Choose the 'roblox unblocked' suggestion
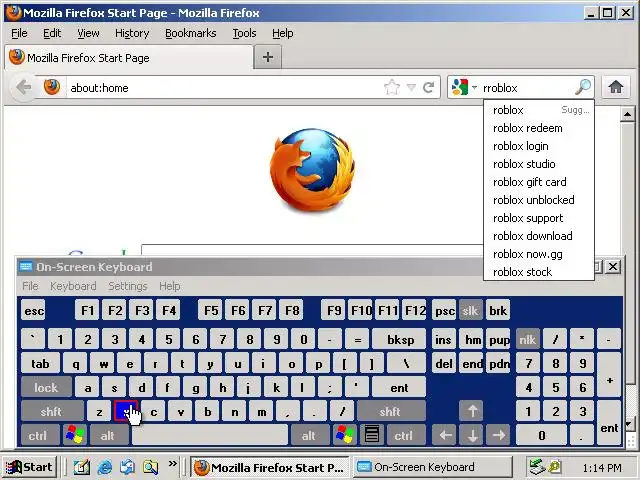Viewport: 640px width, 480px height. click(x=539, y=200)
